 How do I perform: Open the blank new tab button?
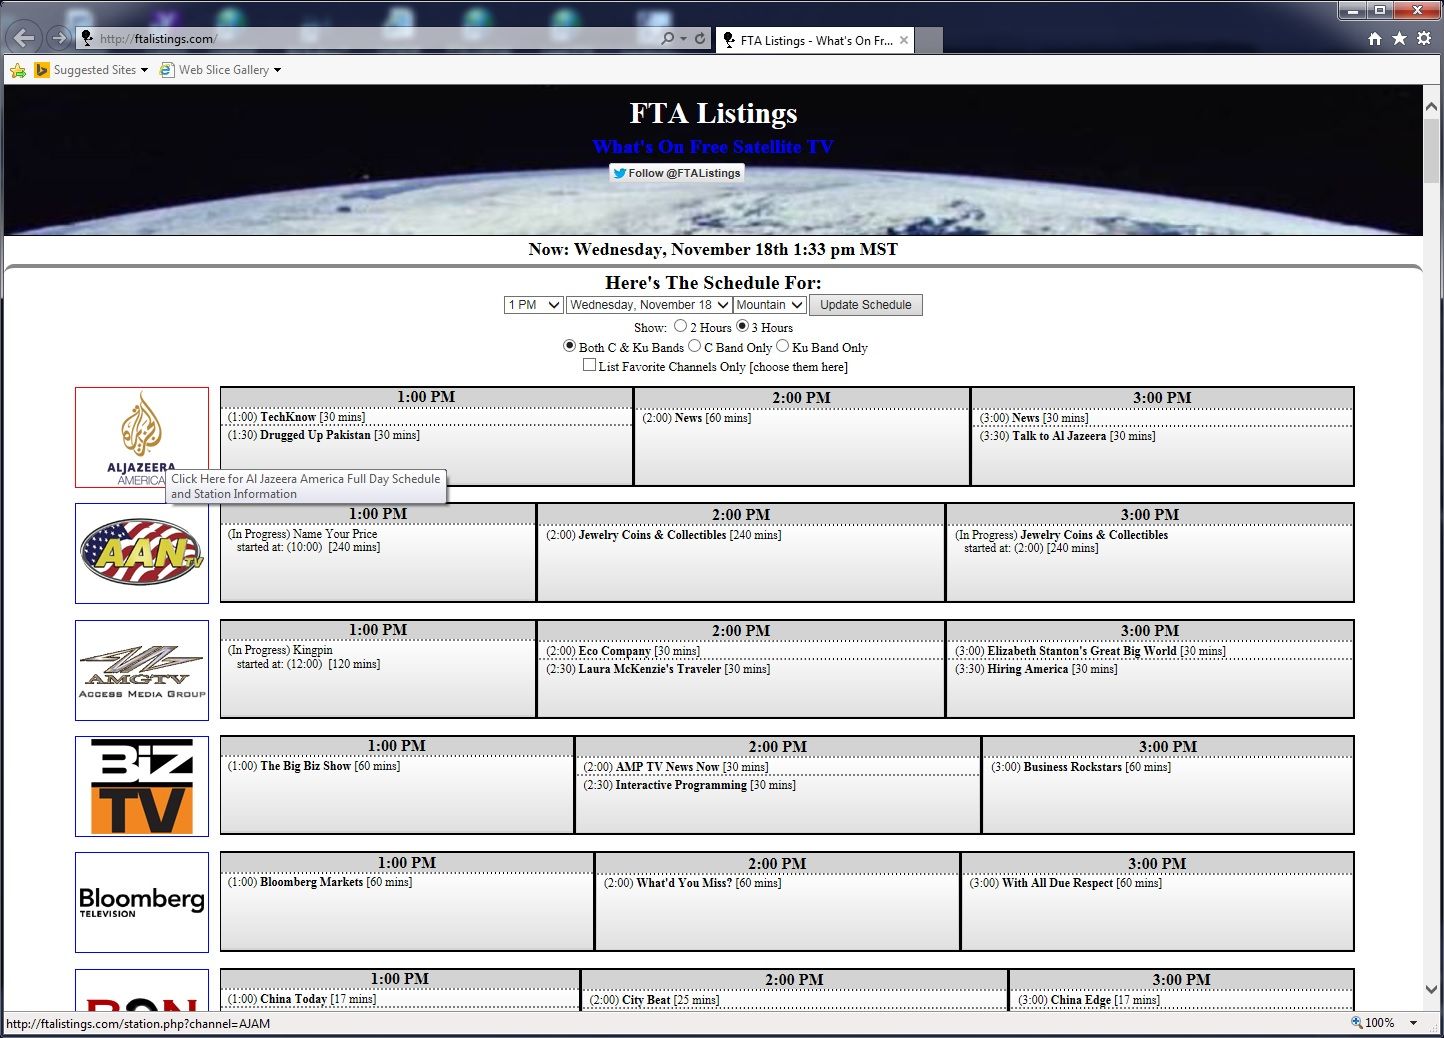pos(929,40)
